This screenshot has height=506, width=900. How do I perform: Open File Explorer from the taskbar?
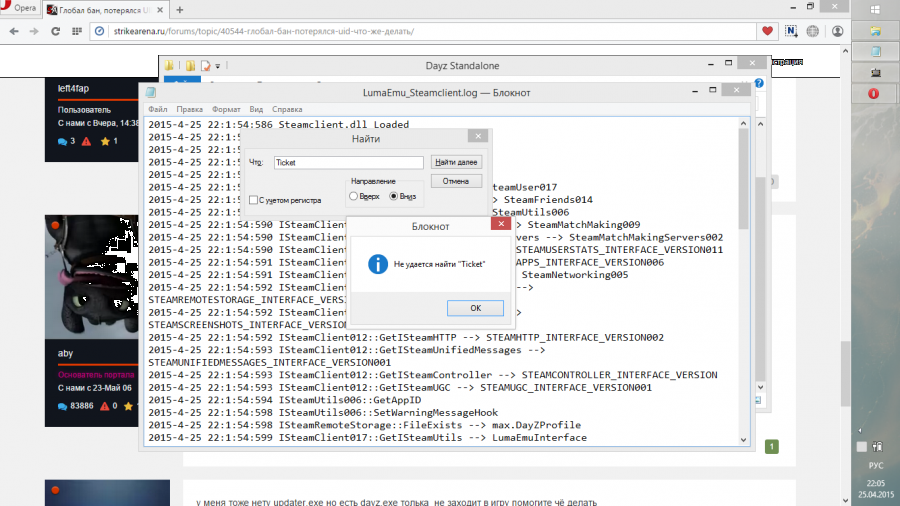point(875,31)
